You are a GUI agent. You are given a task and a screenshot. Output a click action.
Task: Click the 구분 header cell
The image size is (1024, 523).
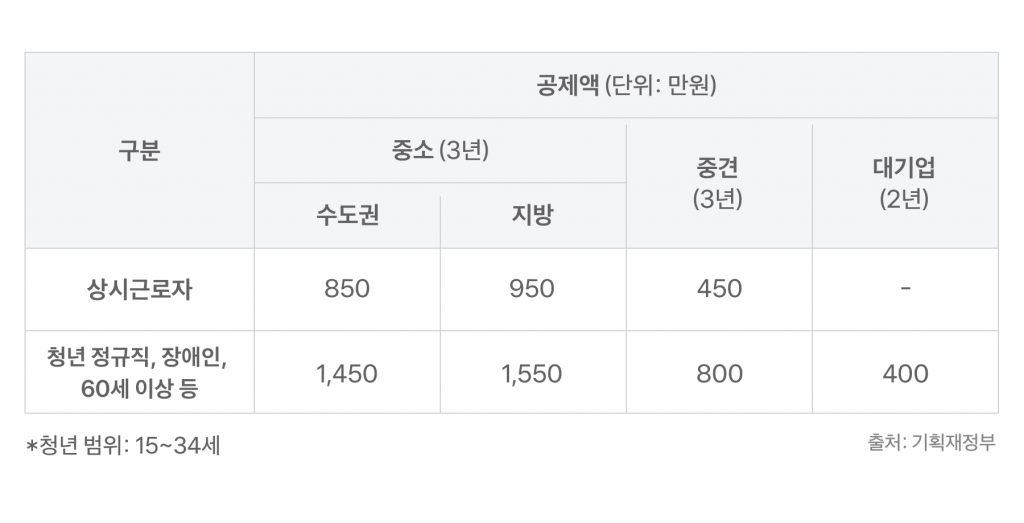(x=139, y=151)
